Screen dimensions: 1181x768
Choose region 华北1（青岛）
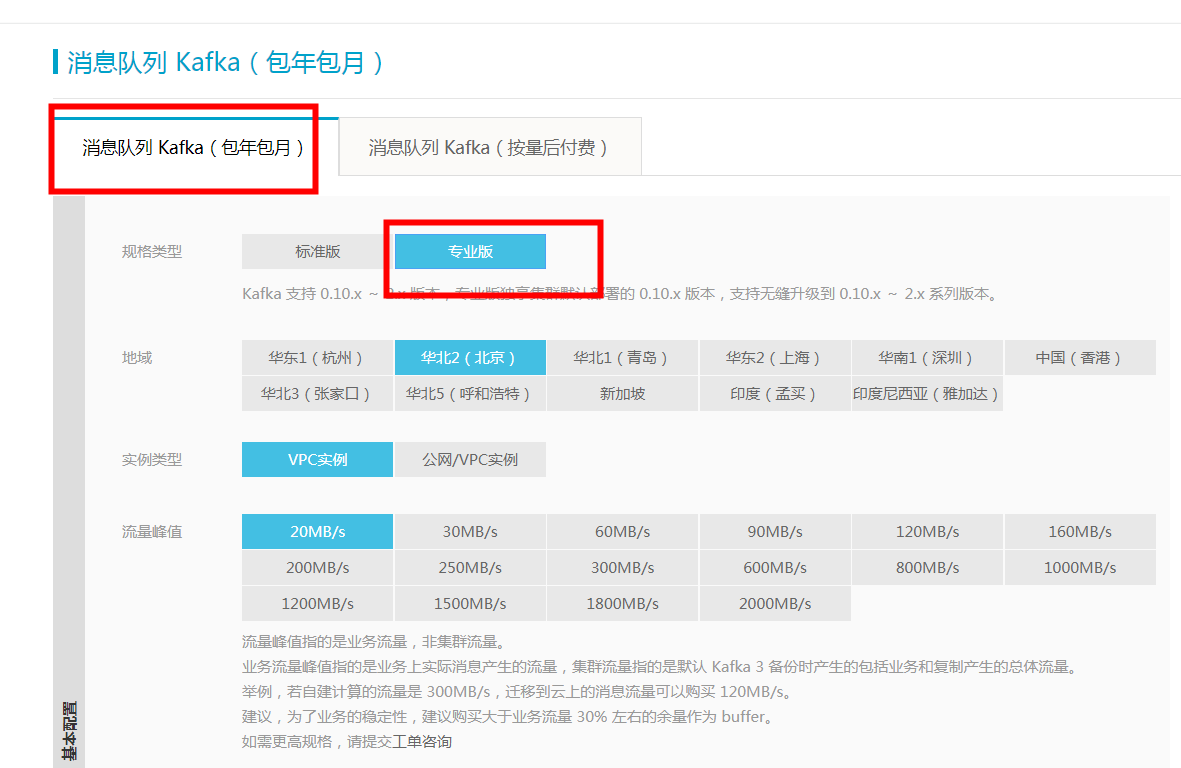(x=622, y=358)
